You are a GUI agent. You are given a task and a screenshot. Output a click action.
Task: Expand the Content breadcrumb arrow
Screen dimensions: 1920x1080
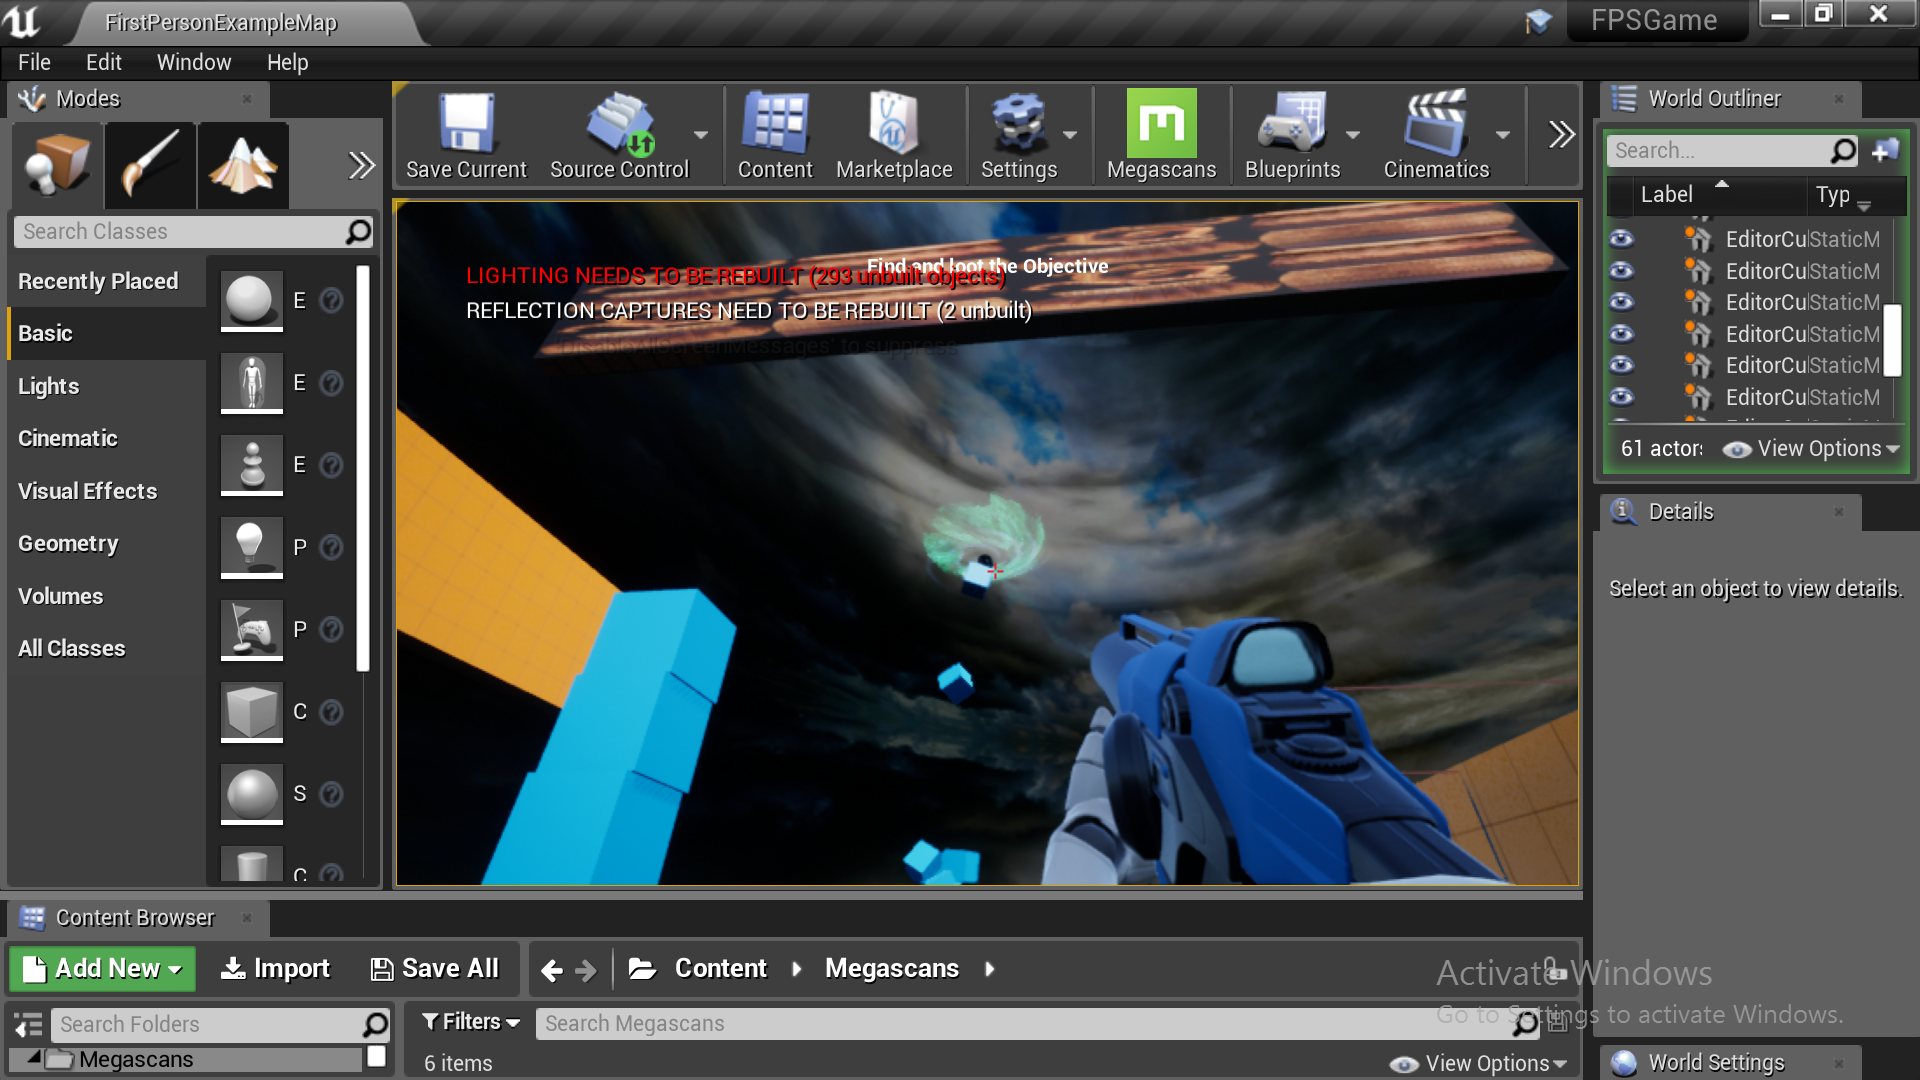click(x=797, y=969)
